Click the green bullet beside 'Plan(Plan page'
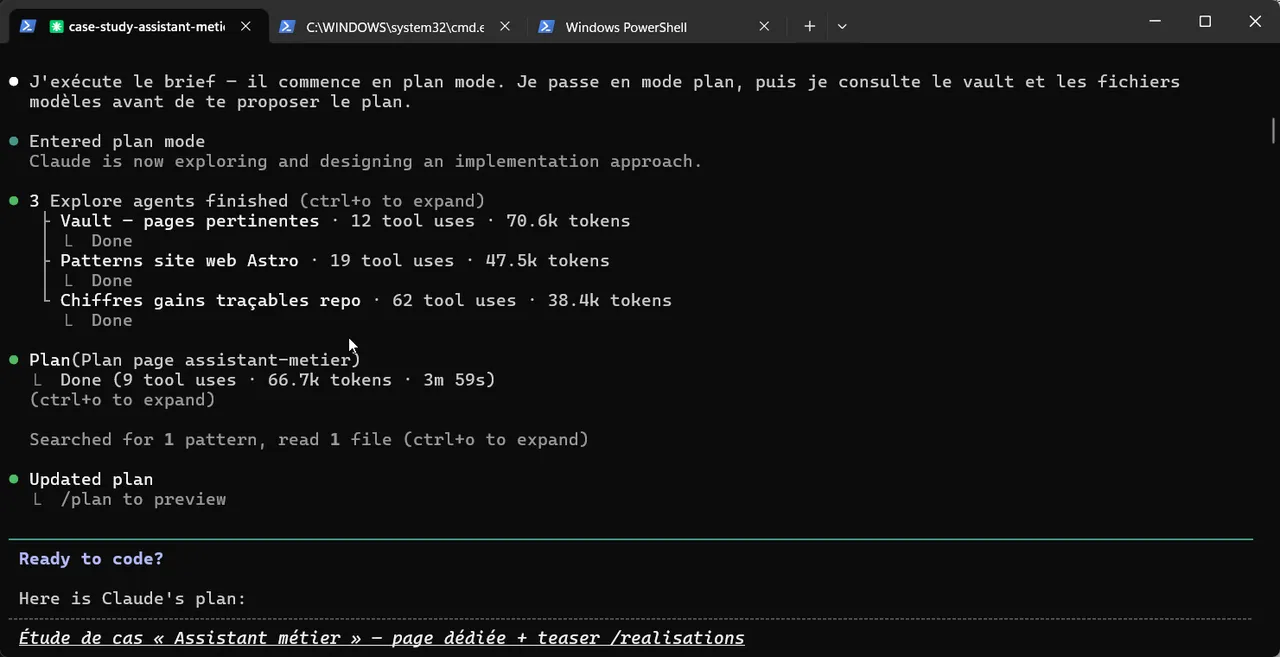This screenshot has height=657, width=1280. [14, 360]
